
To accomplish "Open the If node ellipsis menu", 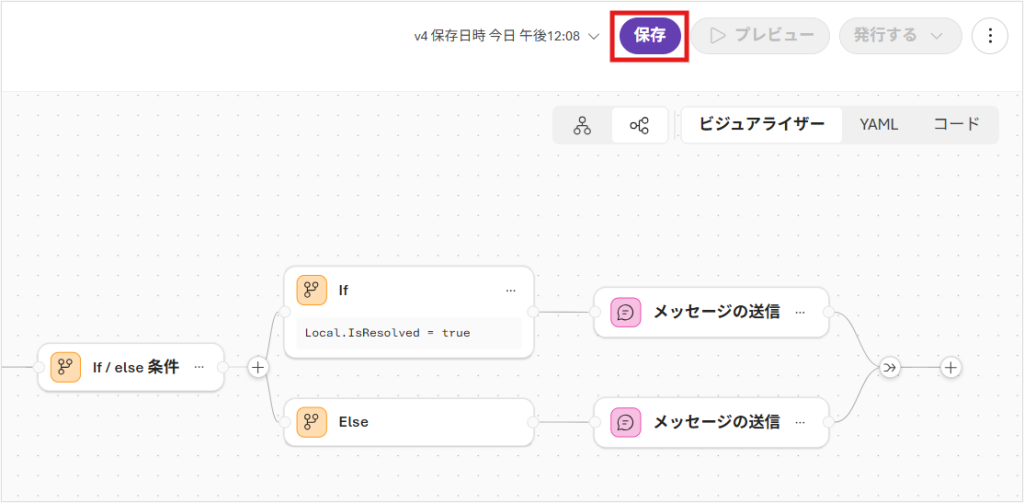I will tap(511, 290).
